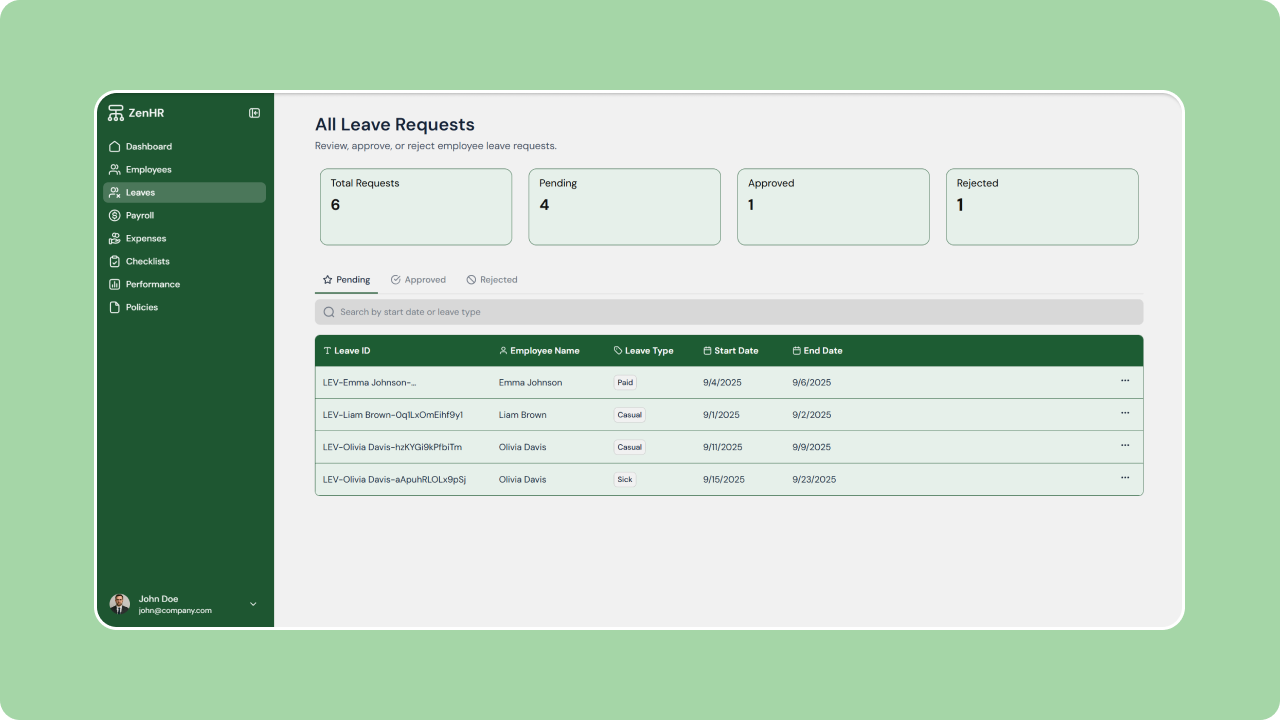Open actions menu for Emma Johnson row
This screenshot has width=1280, height=720.
[1125, 381]
